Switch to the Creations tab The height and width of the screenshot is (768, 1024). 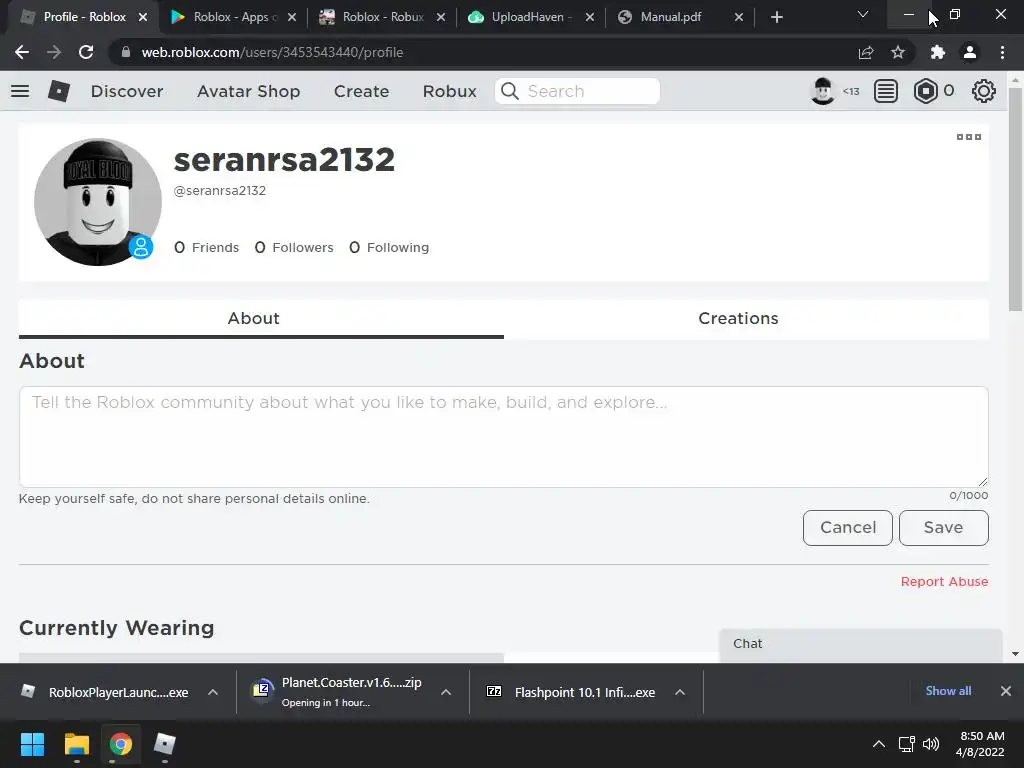pos(746,319)
